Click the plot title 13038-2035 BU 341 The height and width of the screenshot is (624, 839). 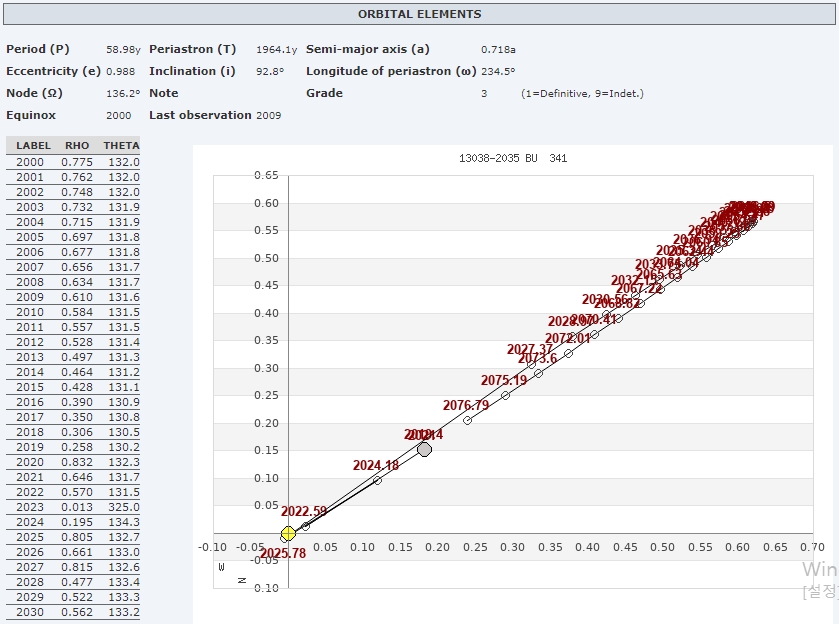[x=512, y=159]
